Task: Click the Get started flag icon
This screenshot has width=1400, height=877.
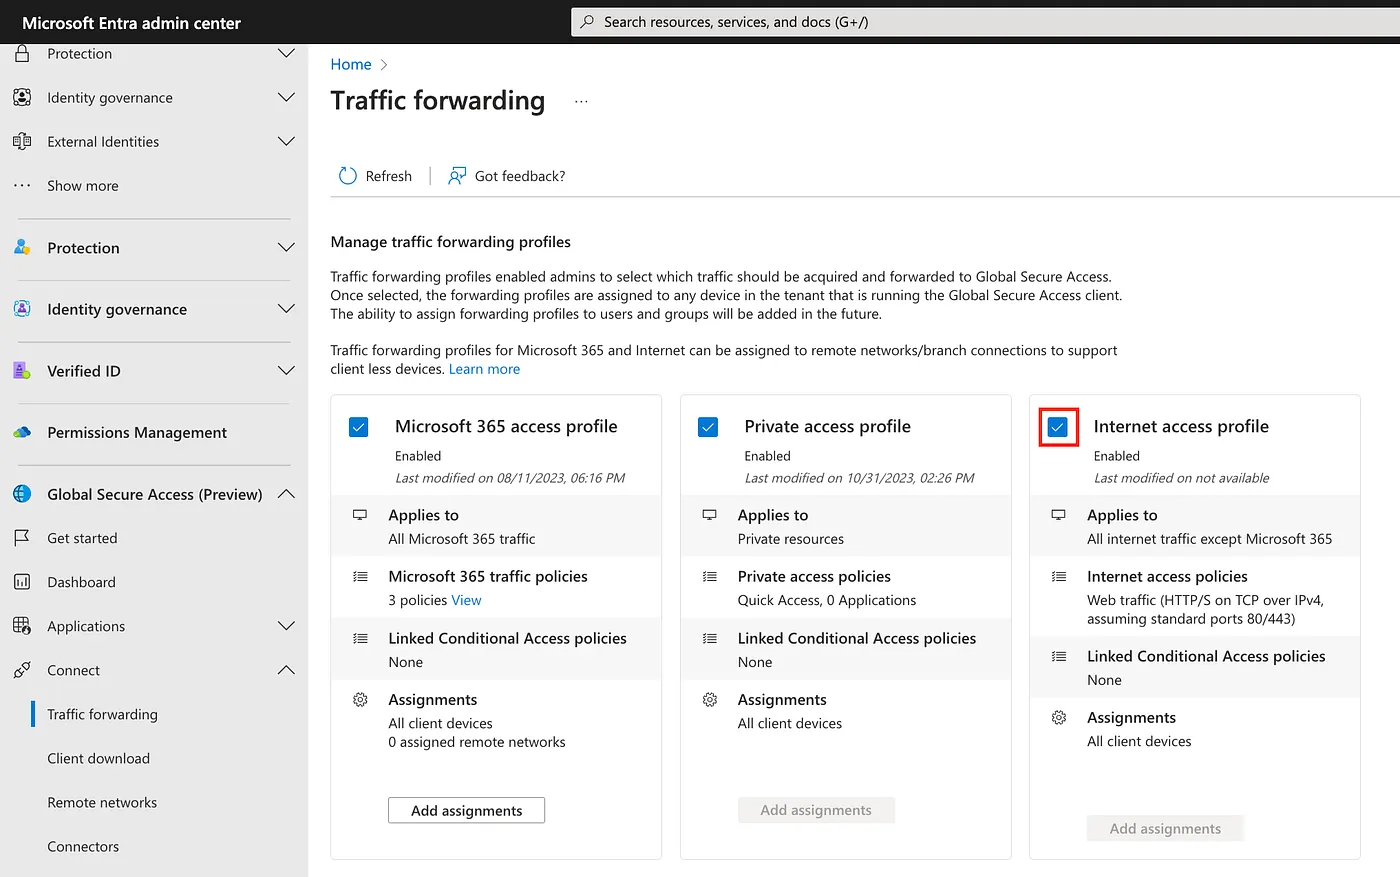Action: (22, 538)
